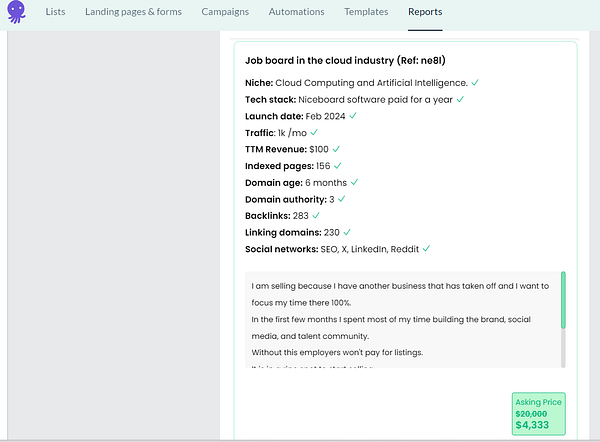Click the checkmark beside Traffic
This screenshot has width=600, height=442.
pos(314,132)
